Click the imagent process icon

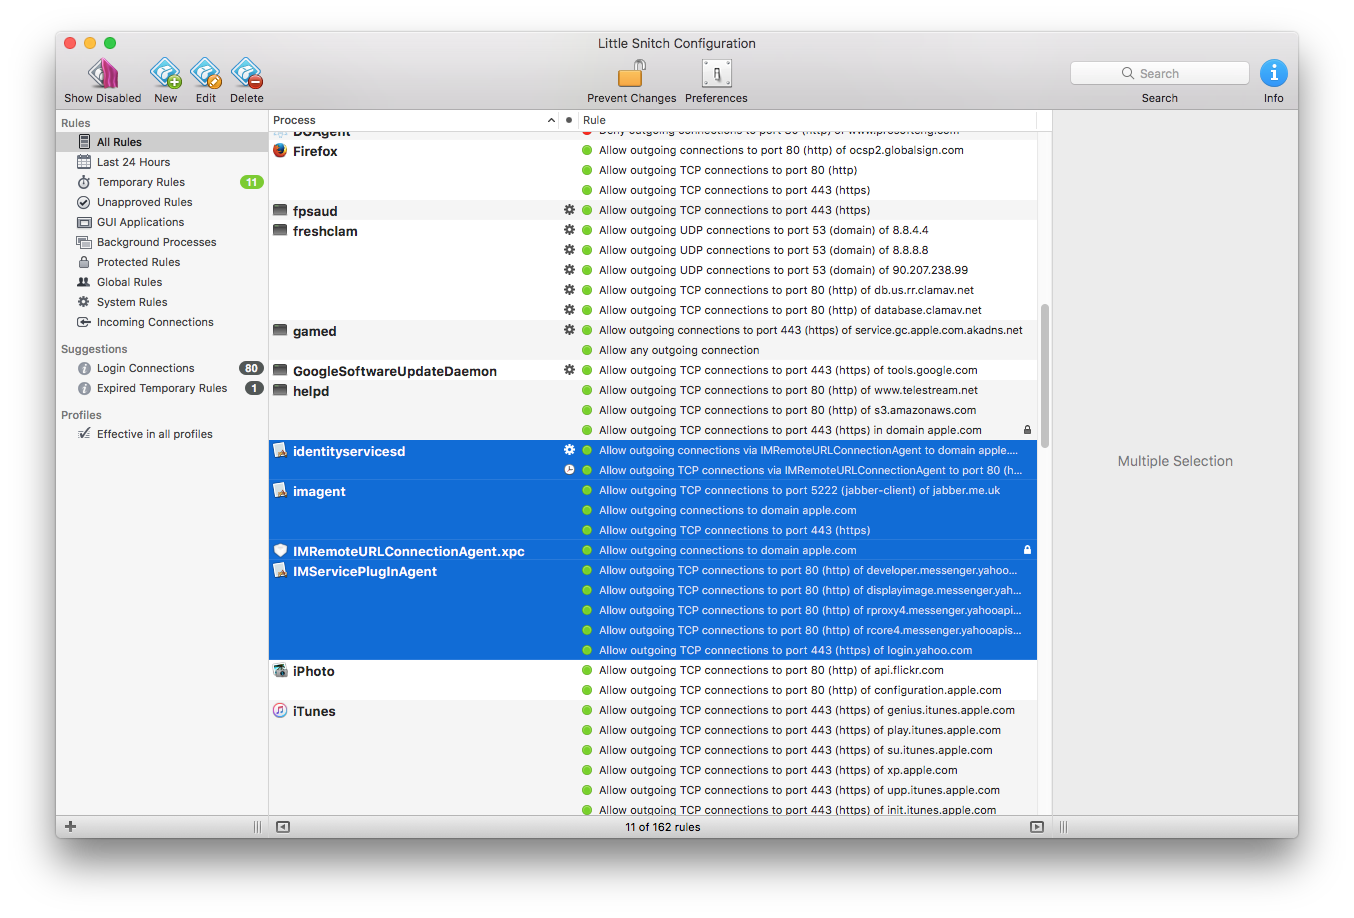click(280, 491)
